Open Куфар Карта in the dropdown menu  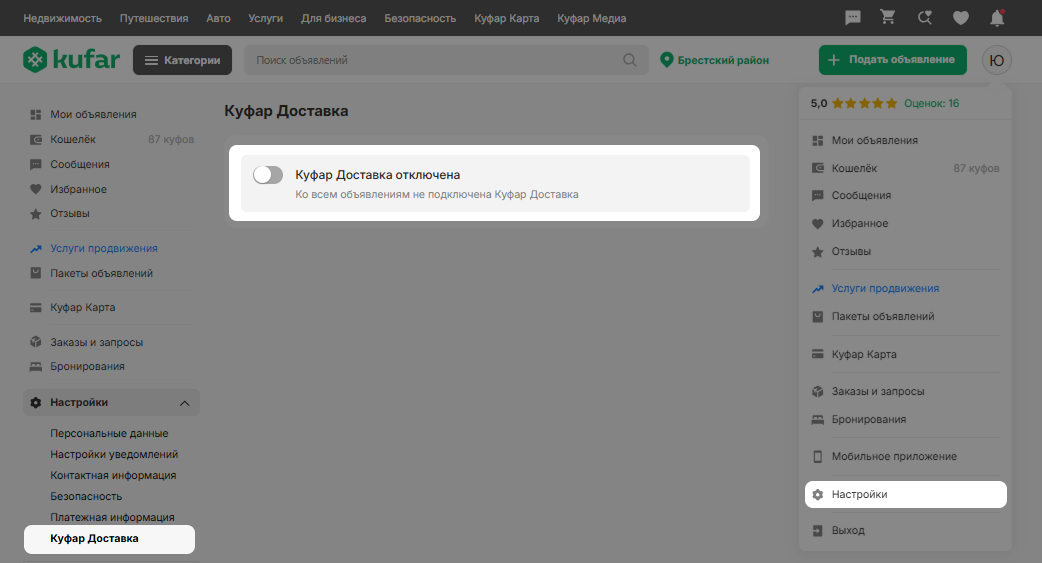(864, 354)
